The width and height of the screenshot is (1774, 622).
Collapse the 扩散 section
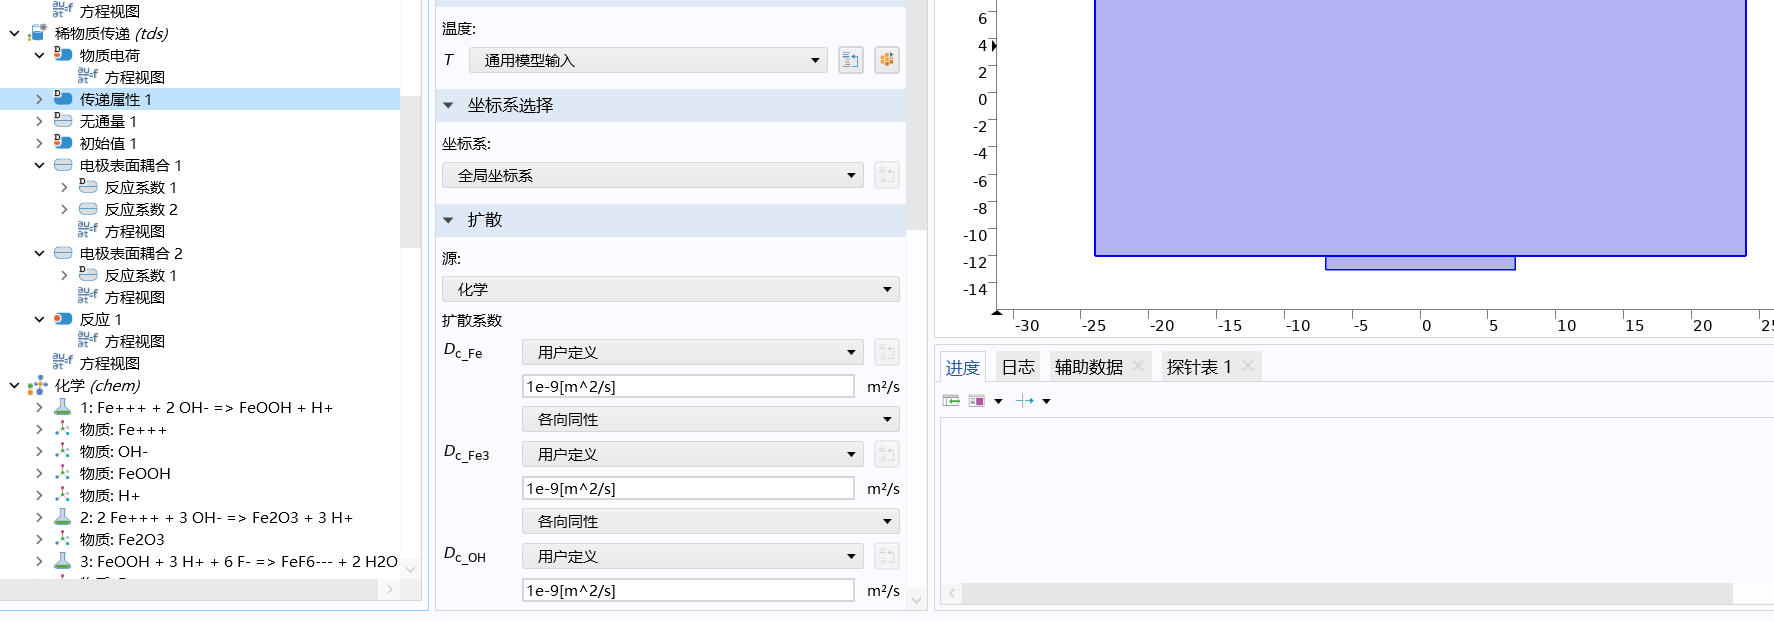click(x=449, y=220)
